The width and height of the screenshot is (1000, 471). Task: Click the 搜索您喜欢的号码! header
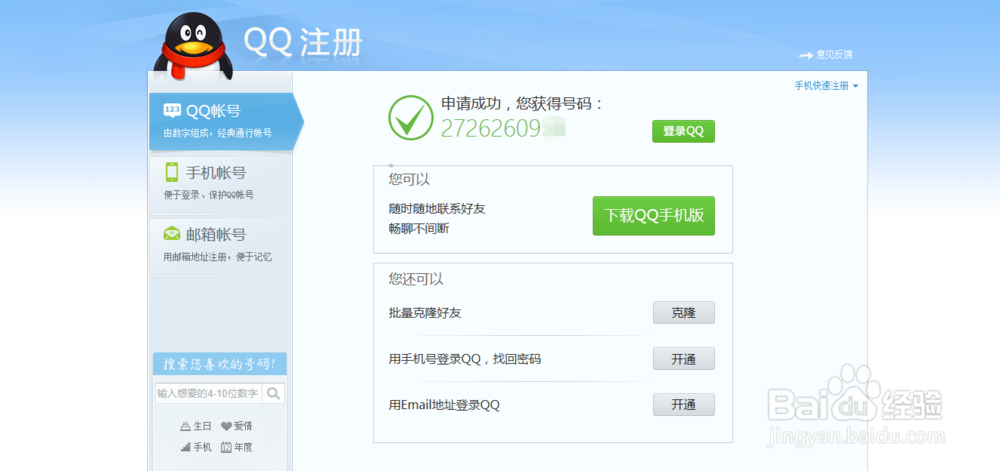pyautogui.click(x=219, y=364)
